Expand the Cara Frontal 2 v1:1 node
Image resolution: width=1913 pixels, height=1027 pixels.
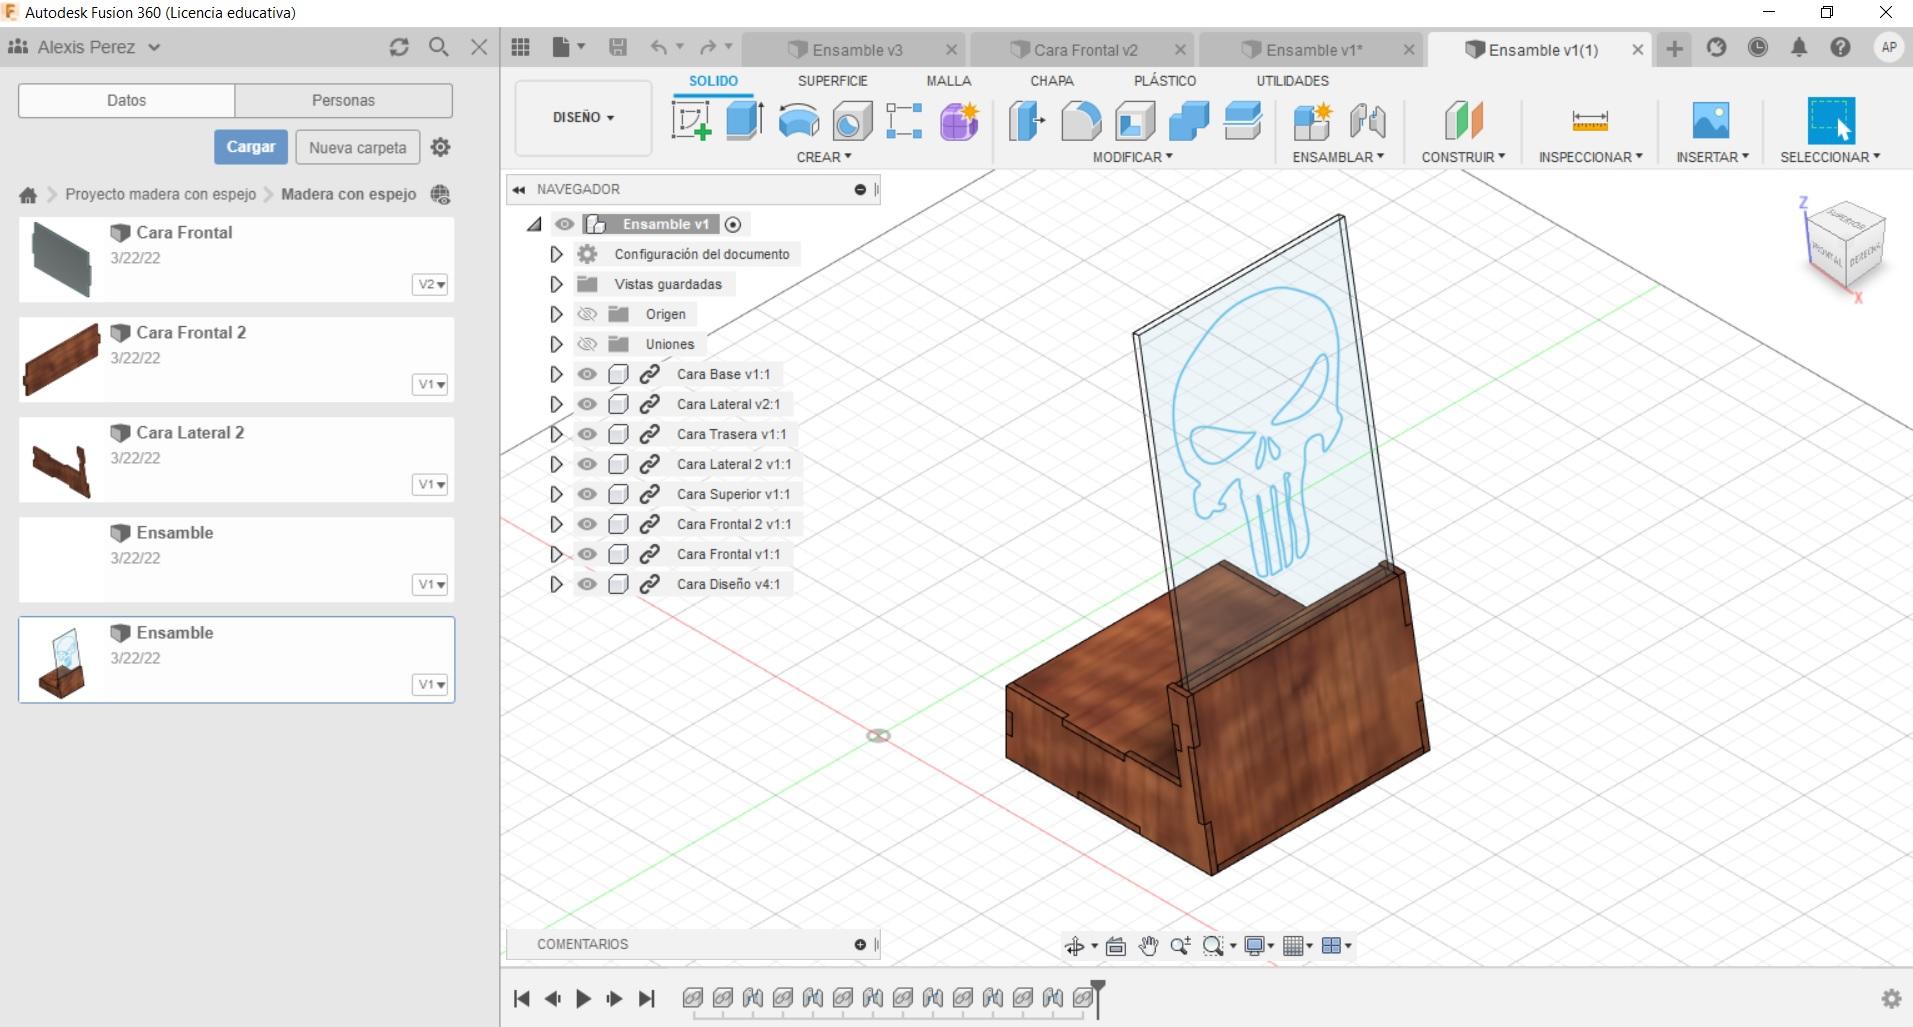coord(556,524)
